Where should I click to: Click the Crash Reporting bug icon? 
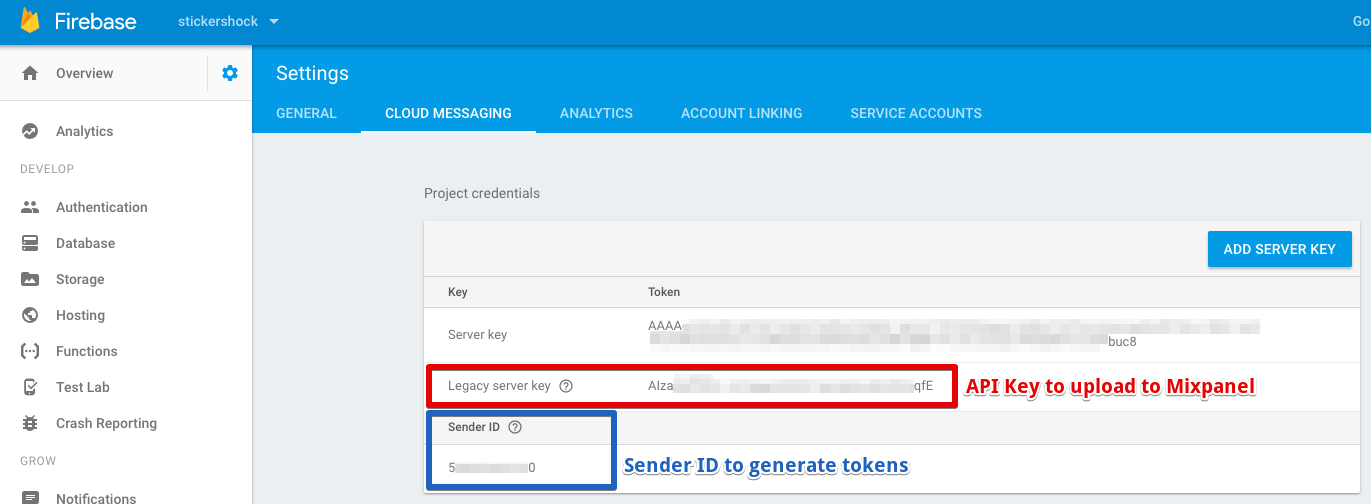[30, 423]
